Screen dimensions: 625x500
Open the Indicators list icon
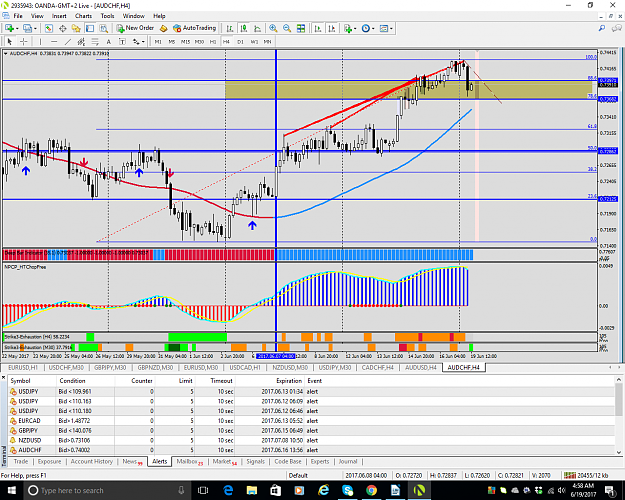click(348, 28)
